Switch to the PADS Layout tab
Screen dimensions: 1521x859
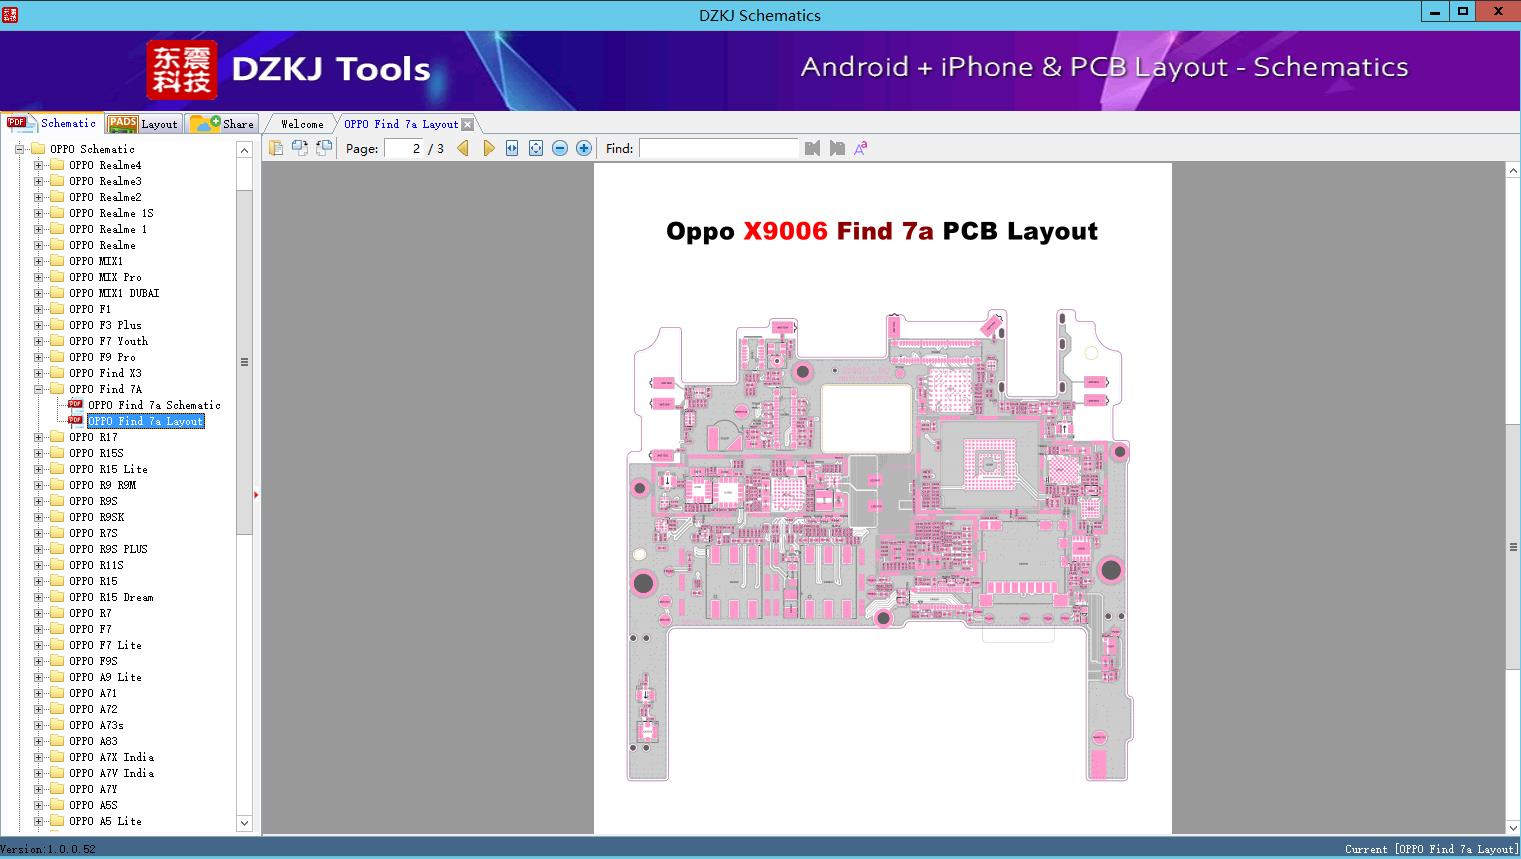pyautogui.click(x=143, y=124)
